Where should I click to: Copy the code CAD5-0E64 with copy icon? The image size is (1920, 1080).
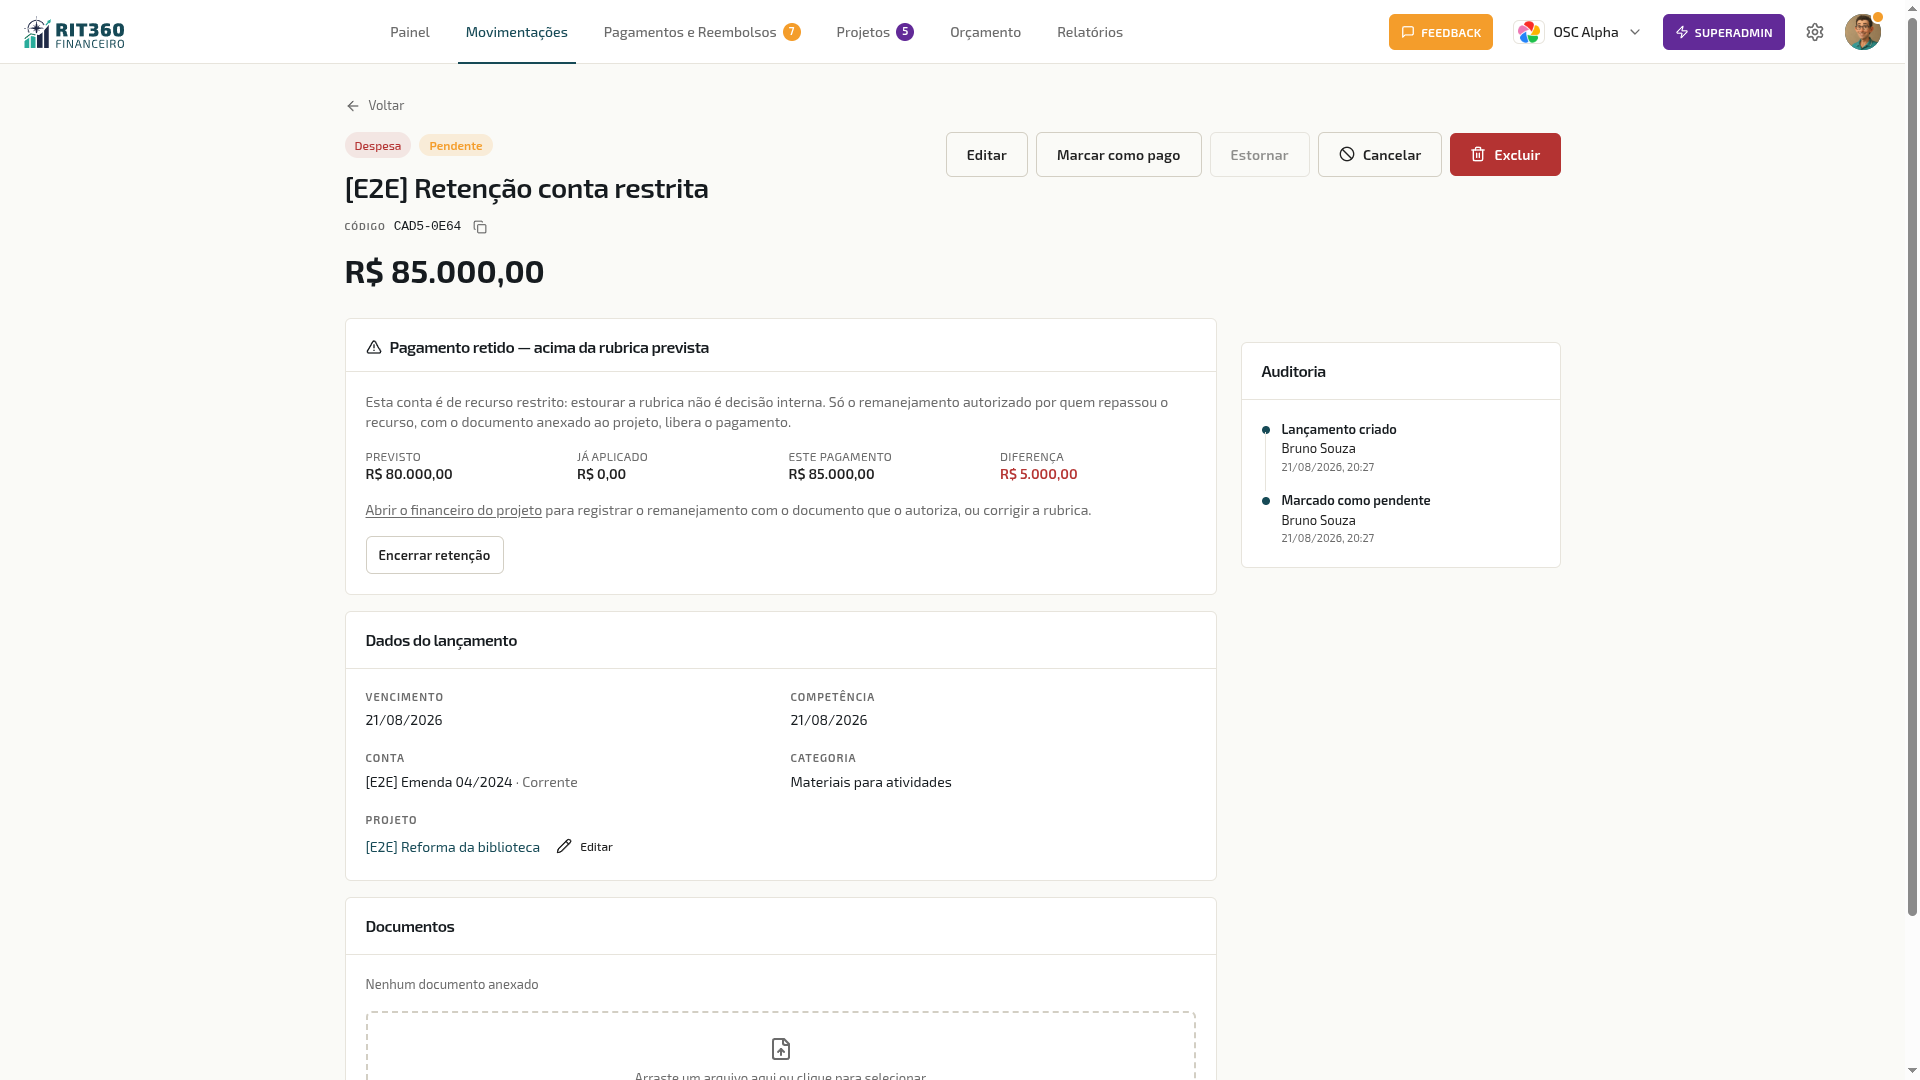coord(480,227)
